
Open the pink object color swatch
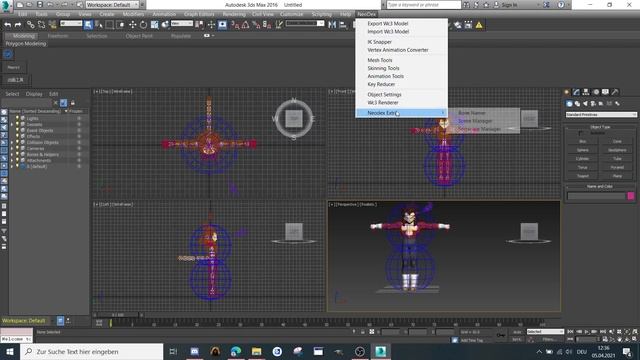pos(631,196)
